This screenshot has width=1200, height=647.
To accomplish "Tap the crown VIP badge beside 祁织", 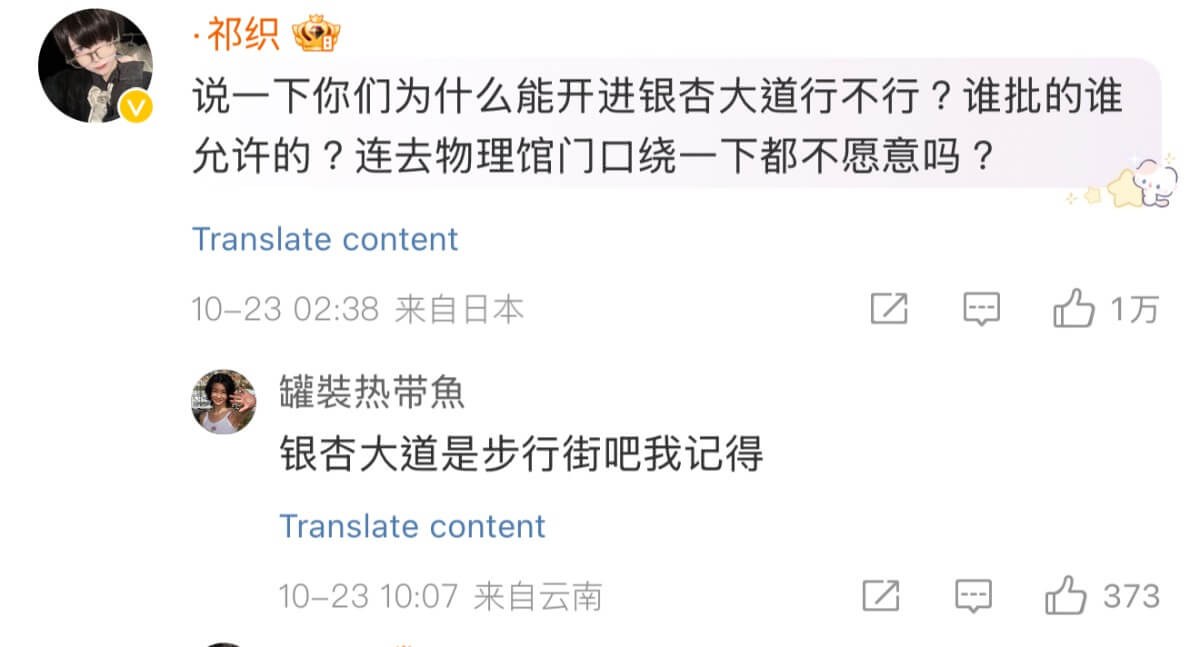I will click(x=316, y=37).
